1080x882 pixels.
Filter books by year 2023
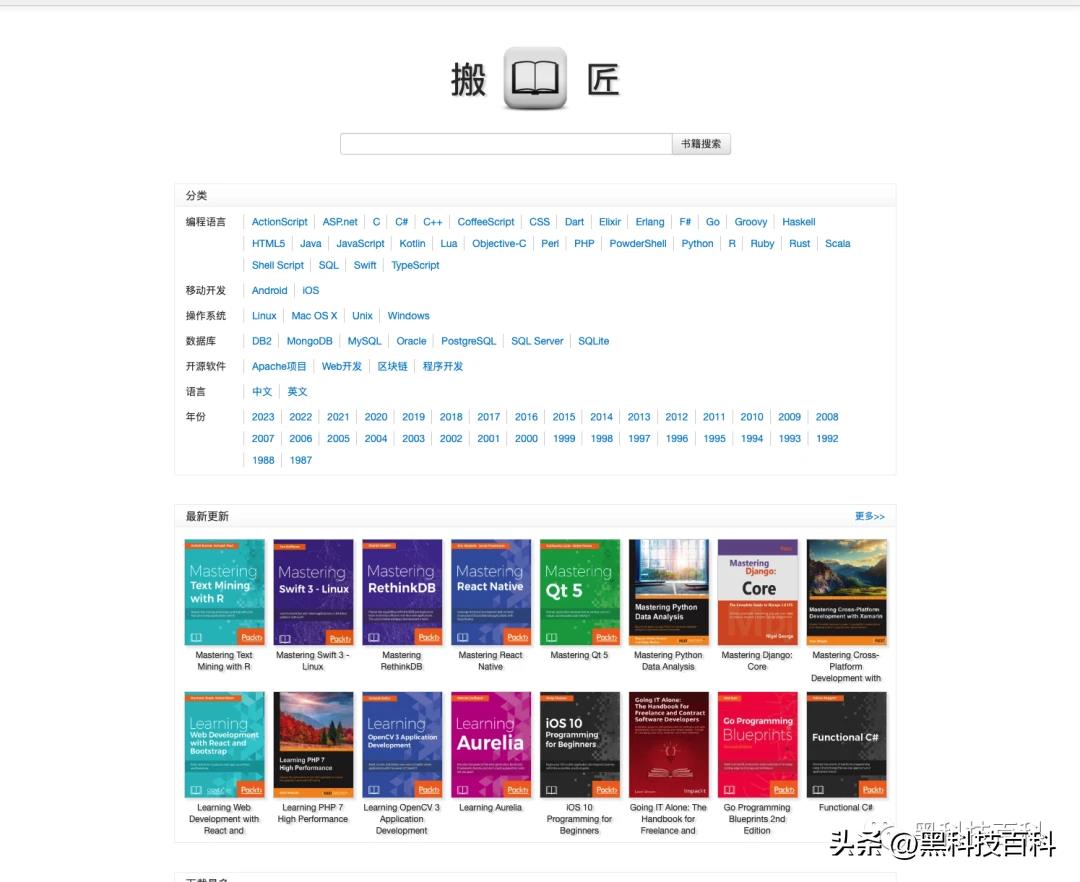pyautogui.click(x=263, y=417)
